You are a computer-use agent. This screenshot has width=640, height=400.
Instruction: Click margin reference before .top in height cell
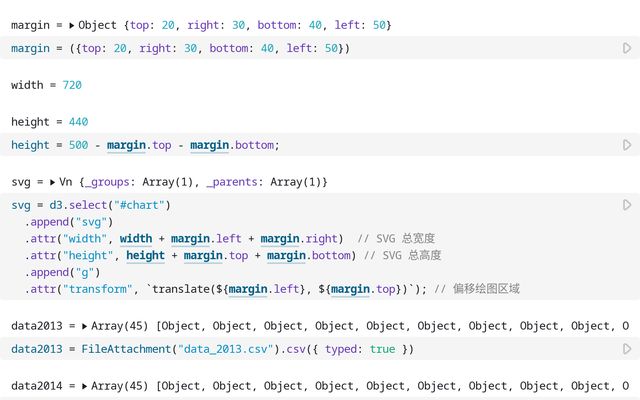126,145
